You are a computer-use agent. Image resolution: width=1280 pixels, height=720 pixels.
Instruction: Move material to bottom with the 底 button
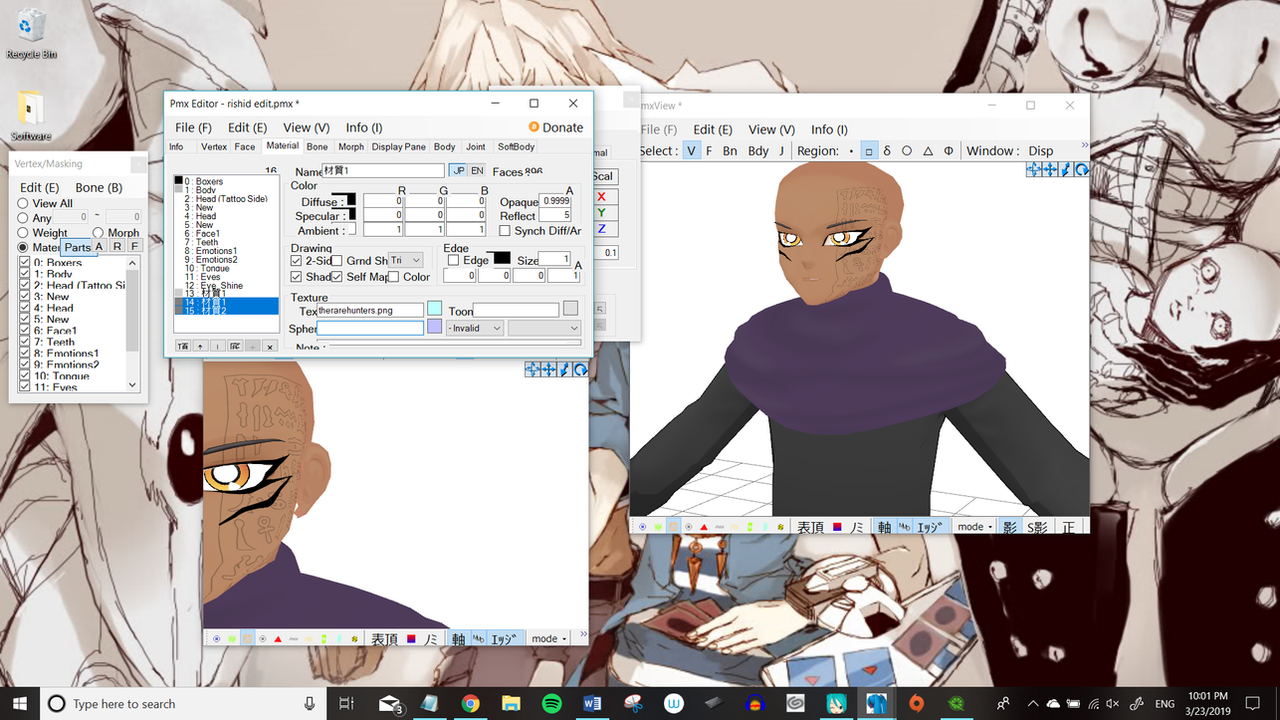pyautogui.click(x=235, y=346)
